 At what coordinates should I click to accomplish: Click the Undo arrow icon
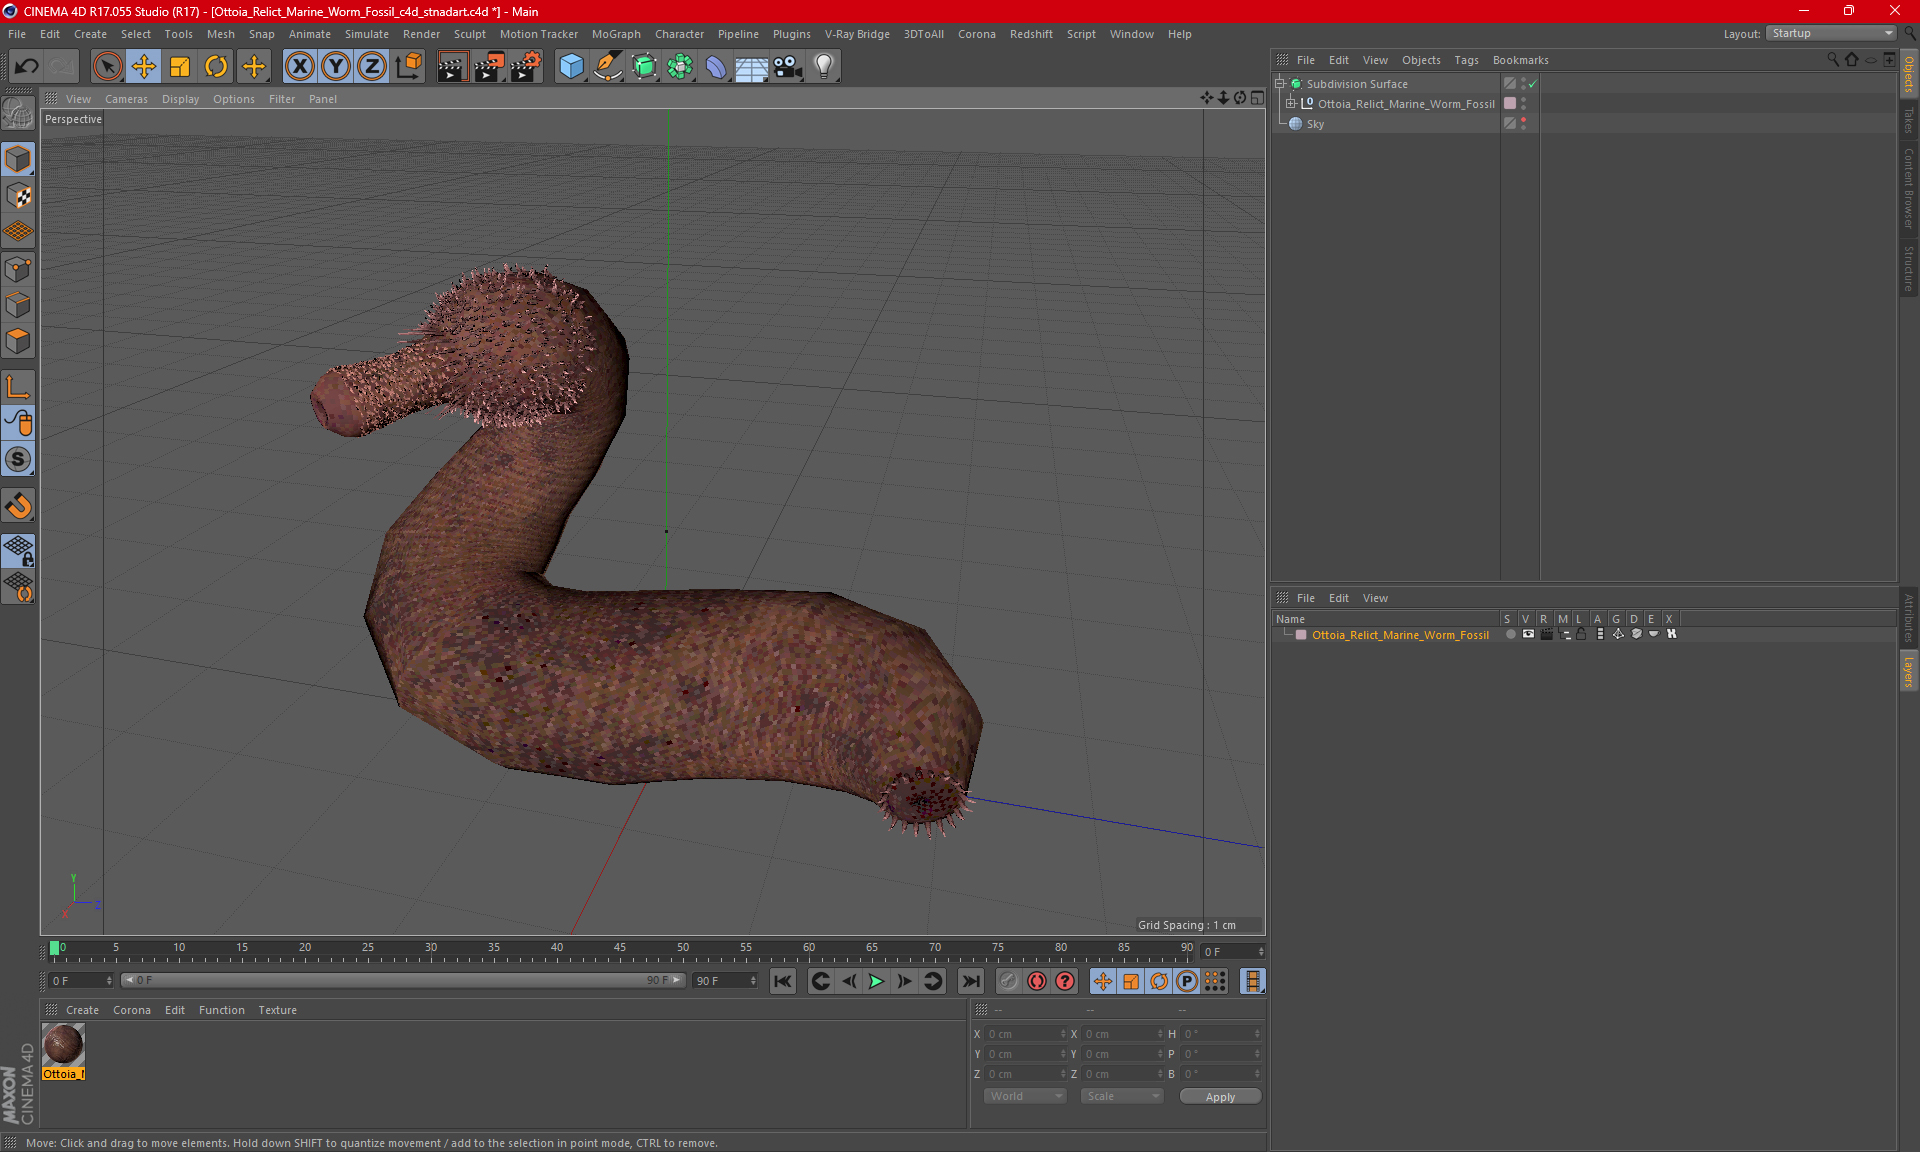[27, 66]
